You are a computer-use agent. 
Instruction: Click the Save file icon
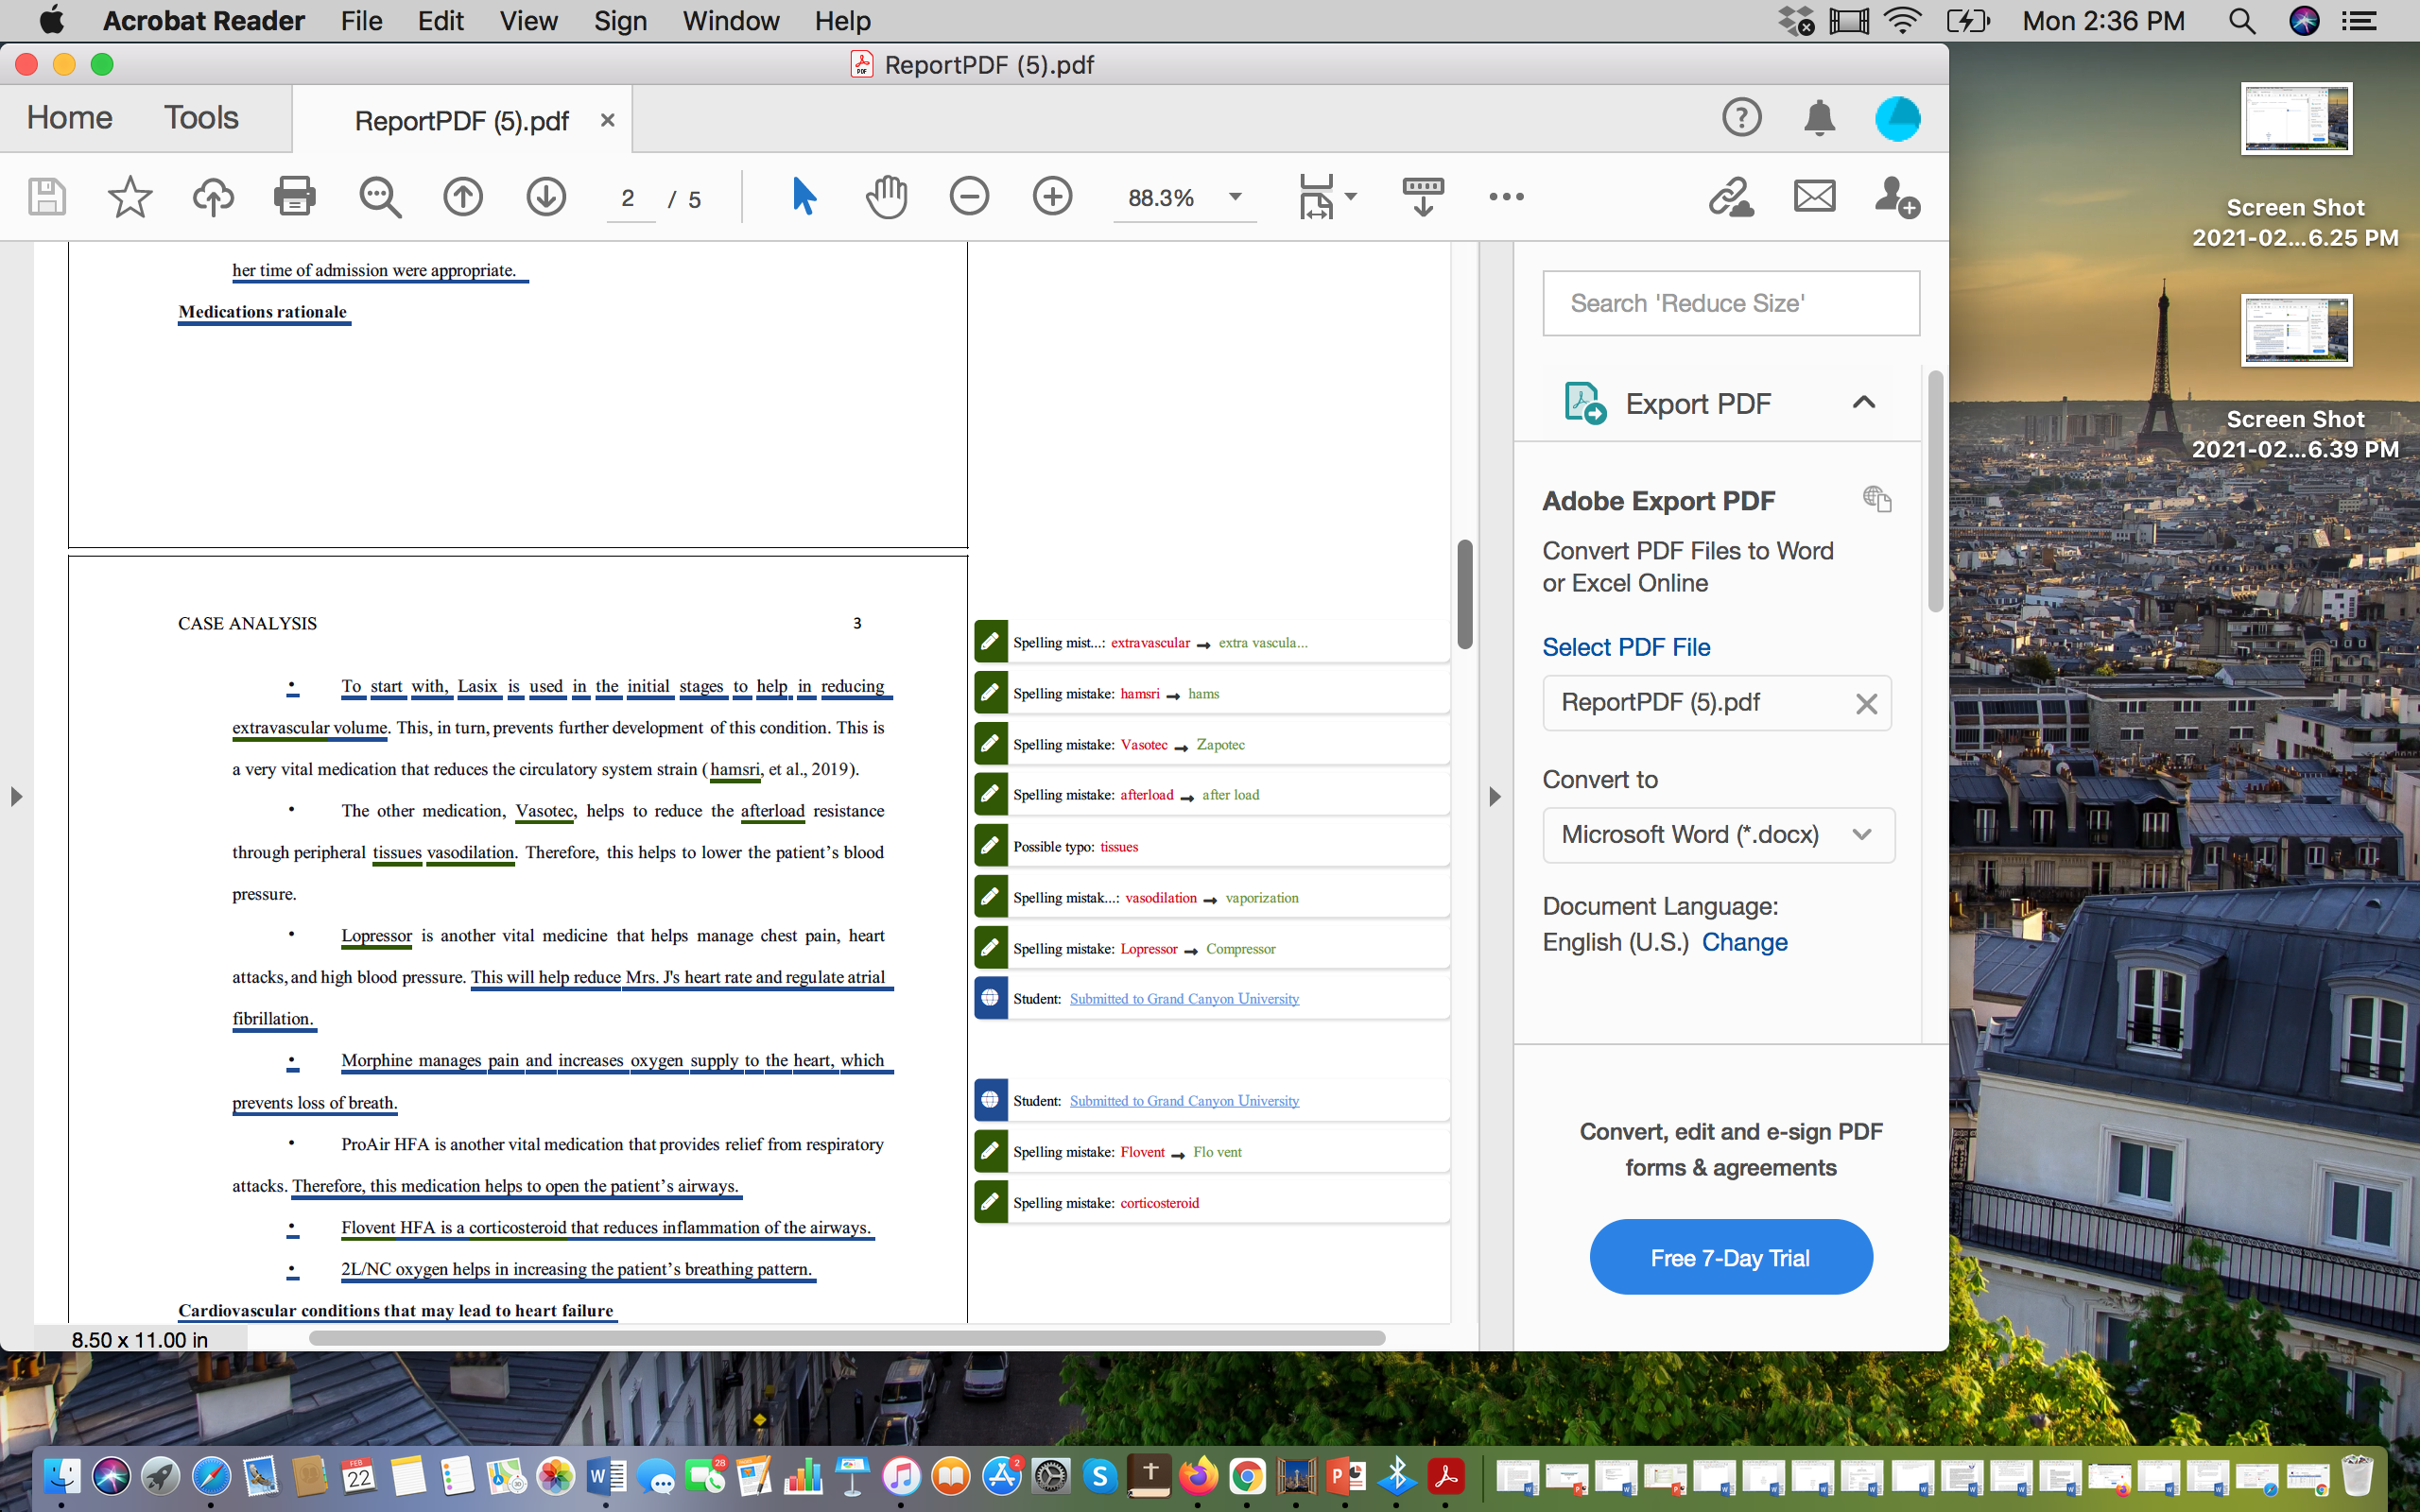pyautogui.click(x=47, y=197)
